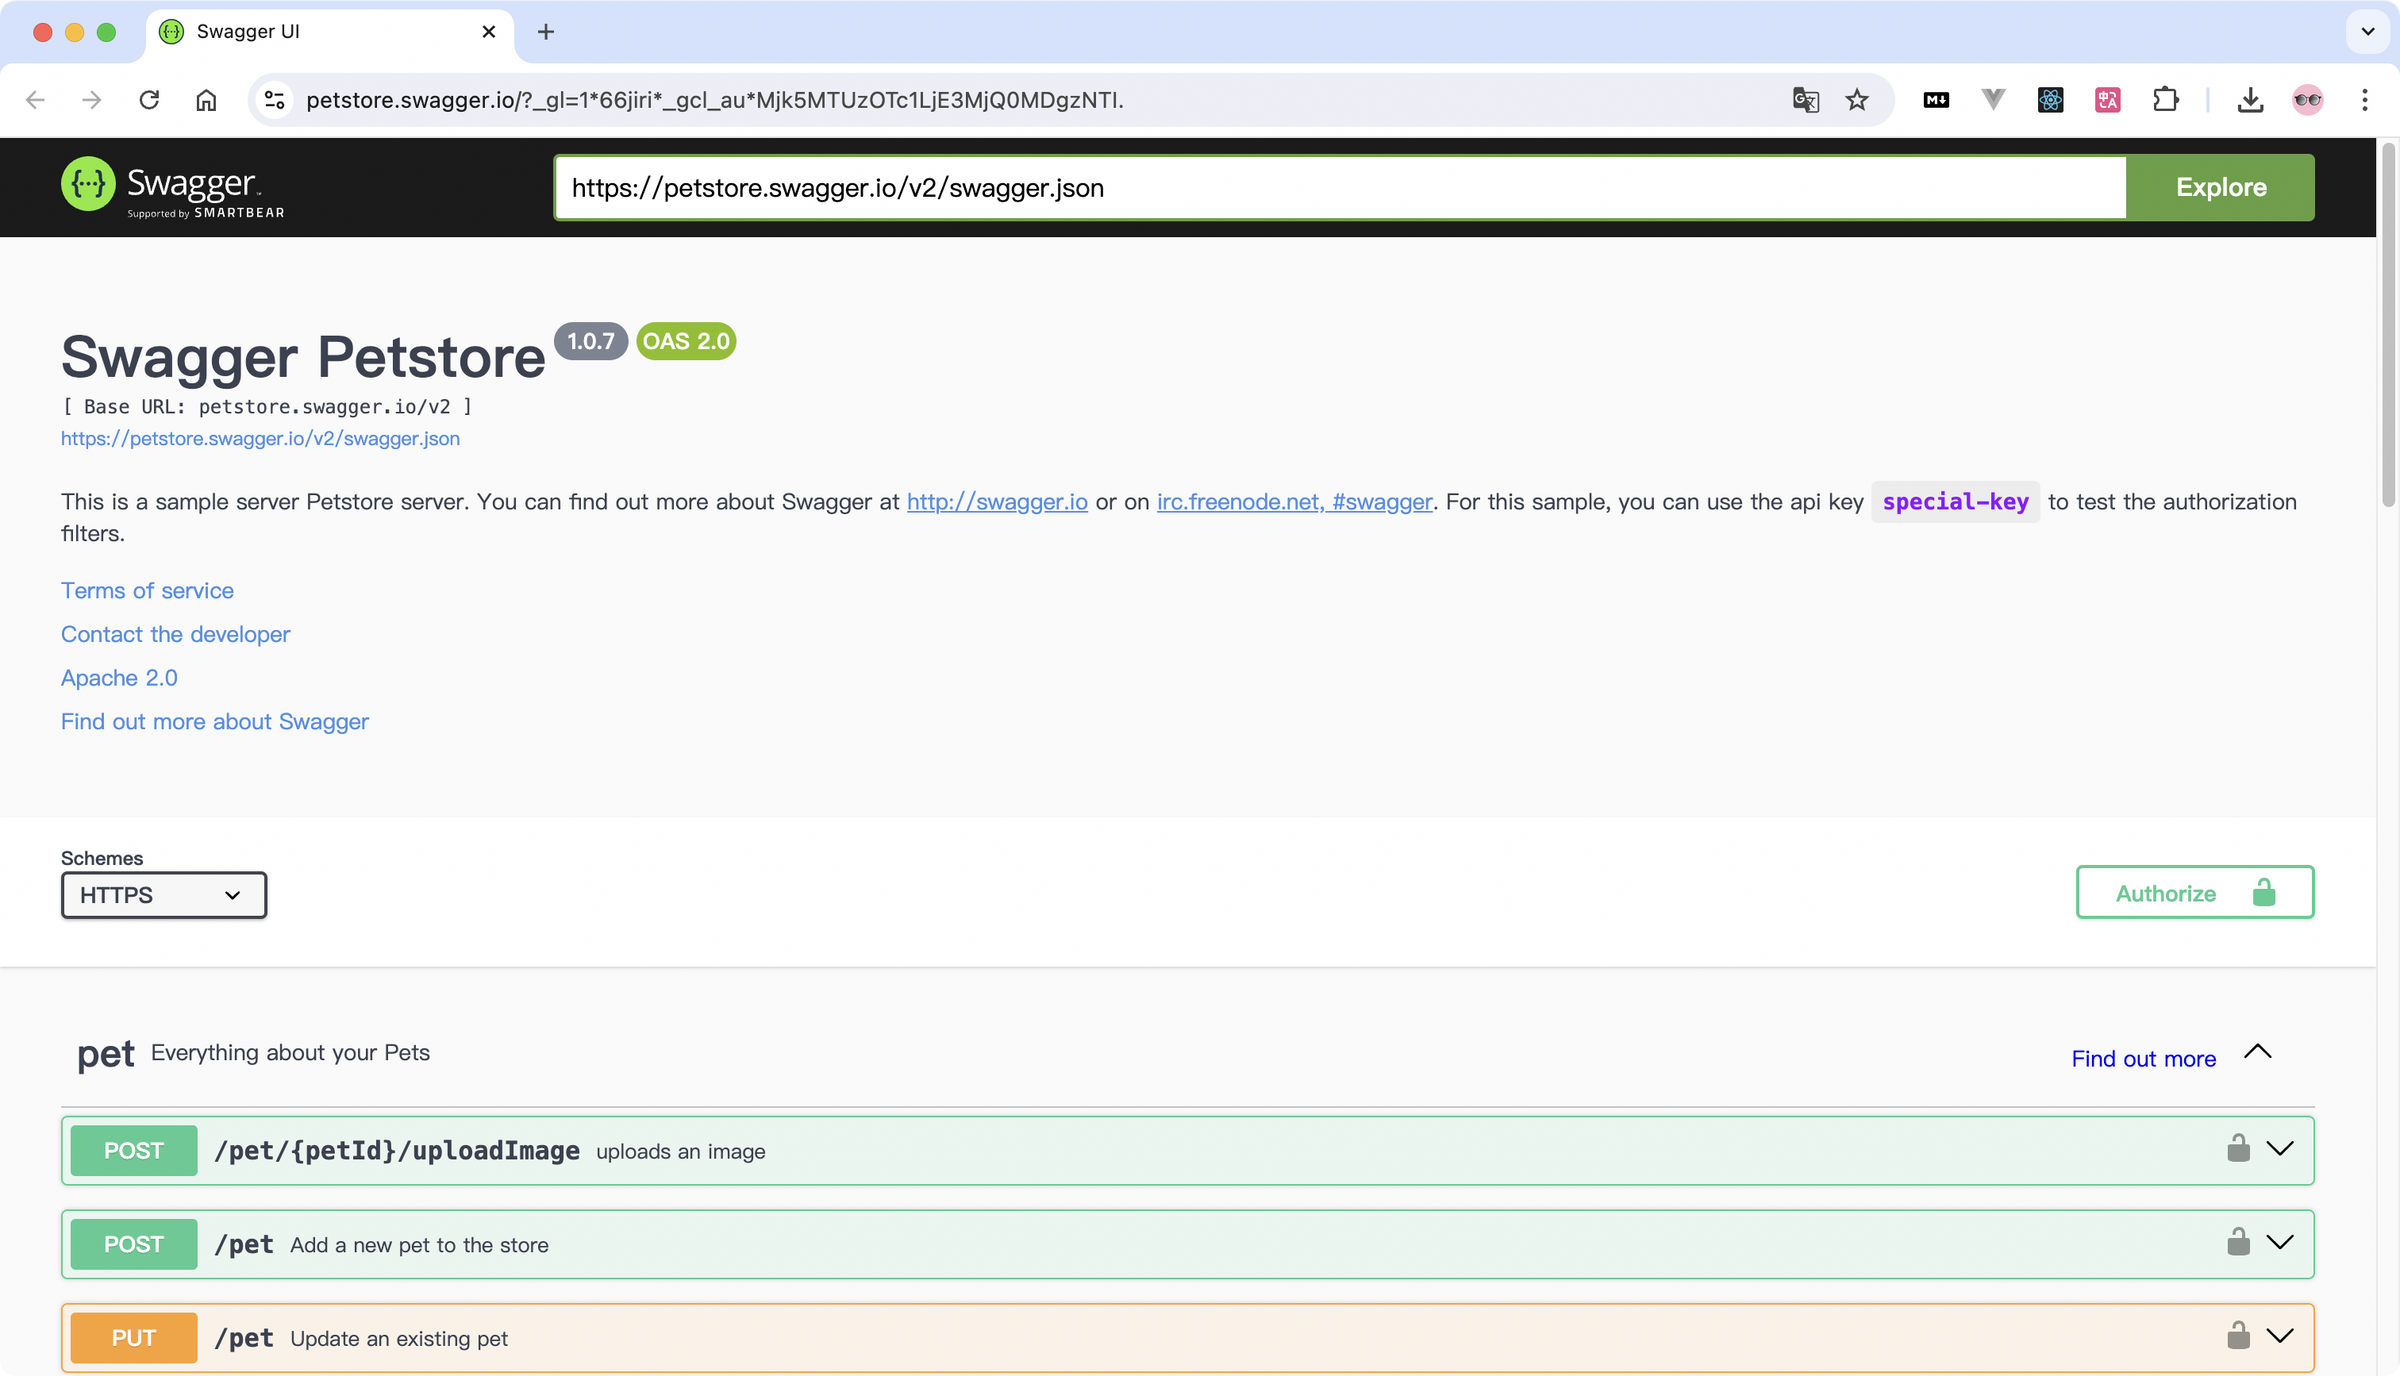Open the Terms of service link
The image size is (2400, 1376).
(x=147, y=591)
